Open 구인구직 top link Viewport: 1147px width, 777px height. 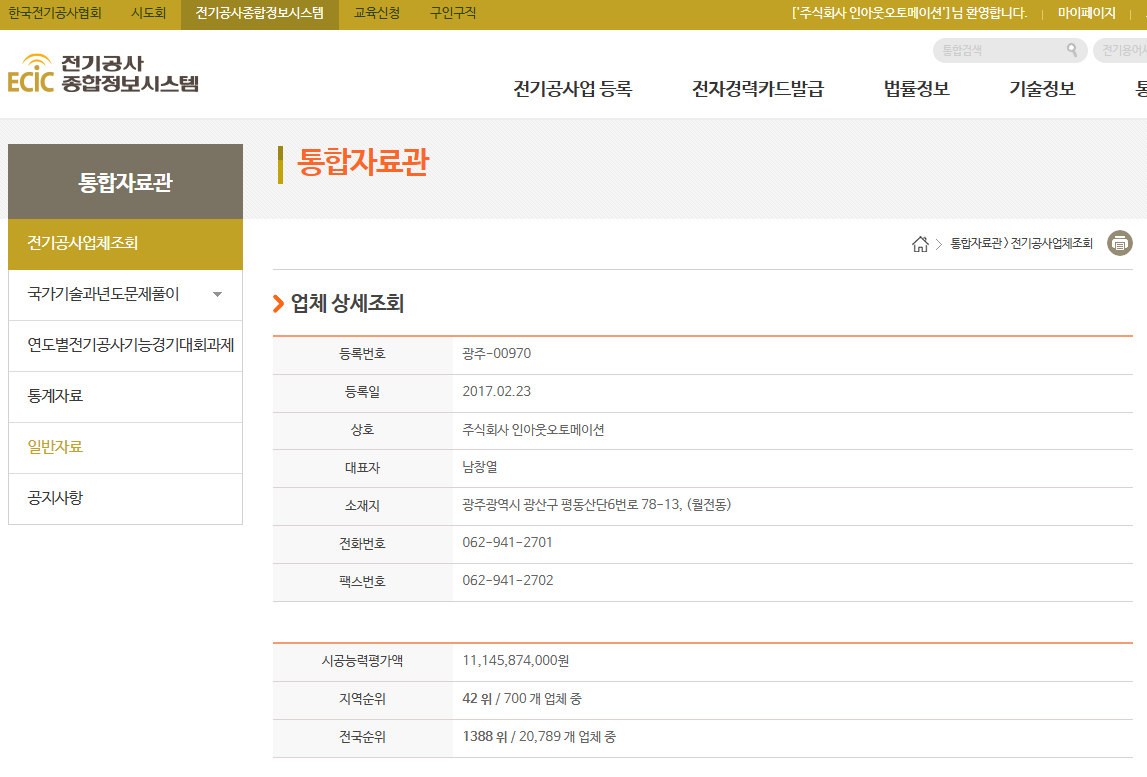453,13
